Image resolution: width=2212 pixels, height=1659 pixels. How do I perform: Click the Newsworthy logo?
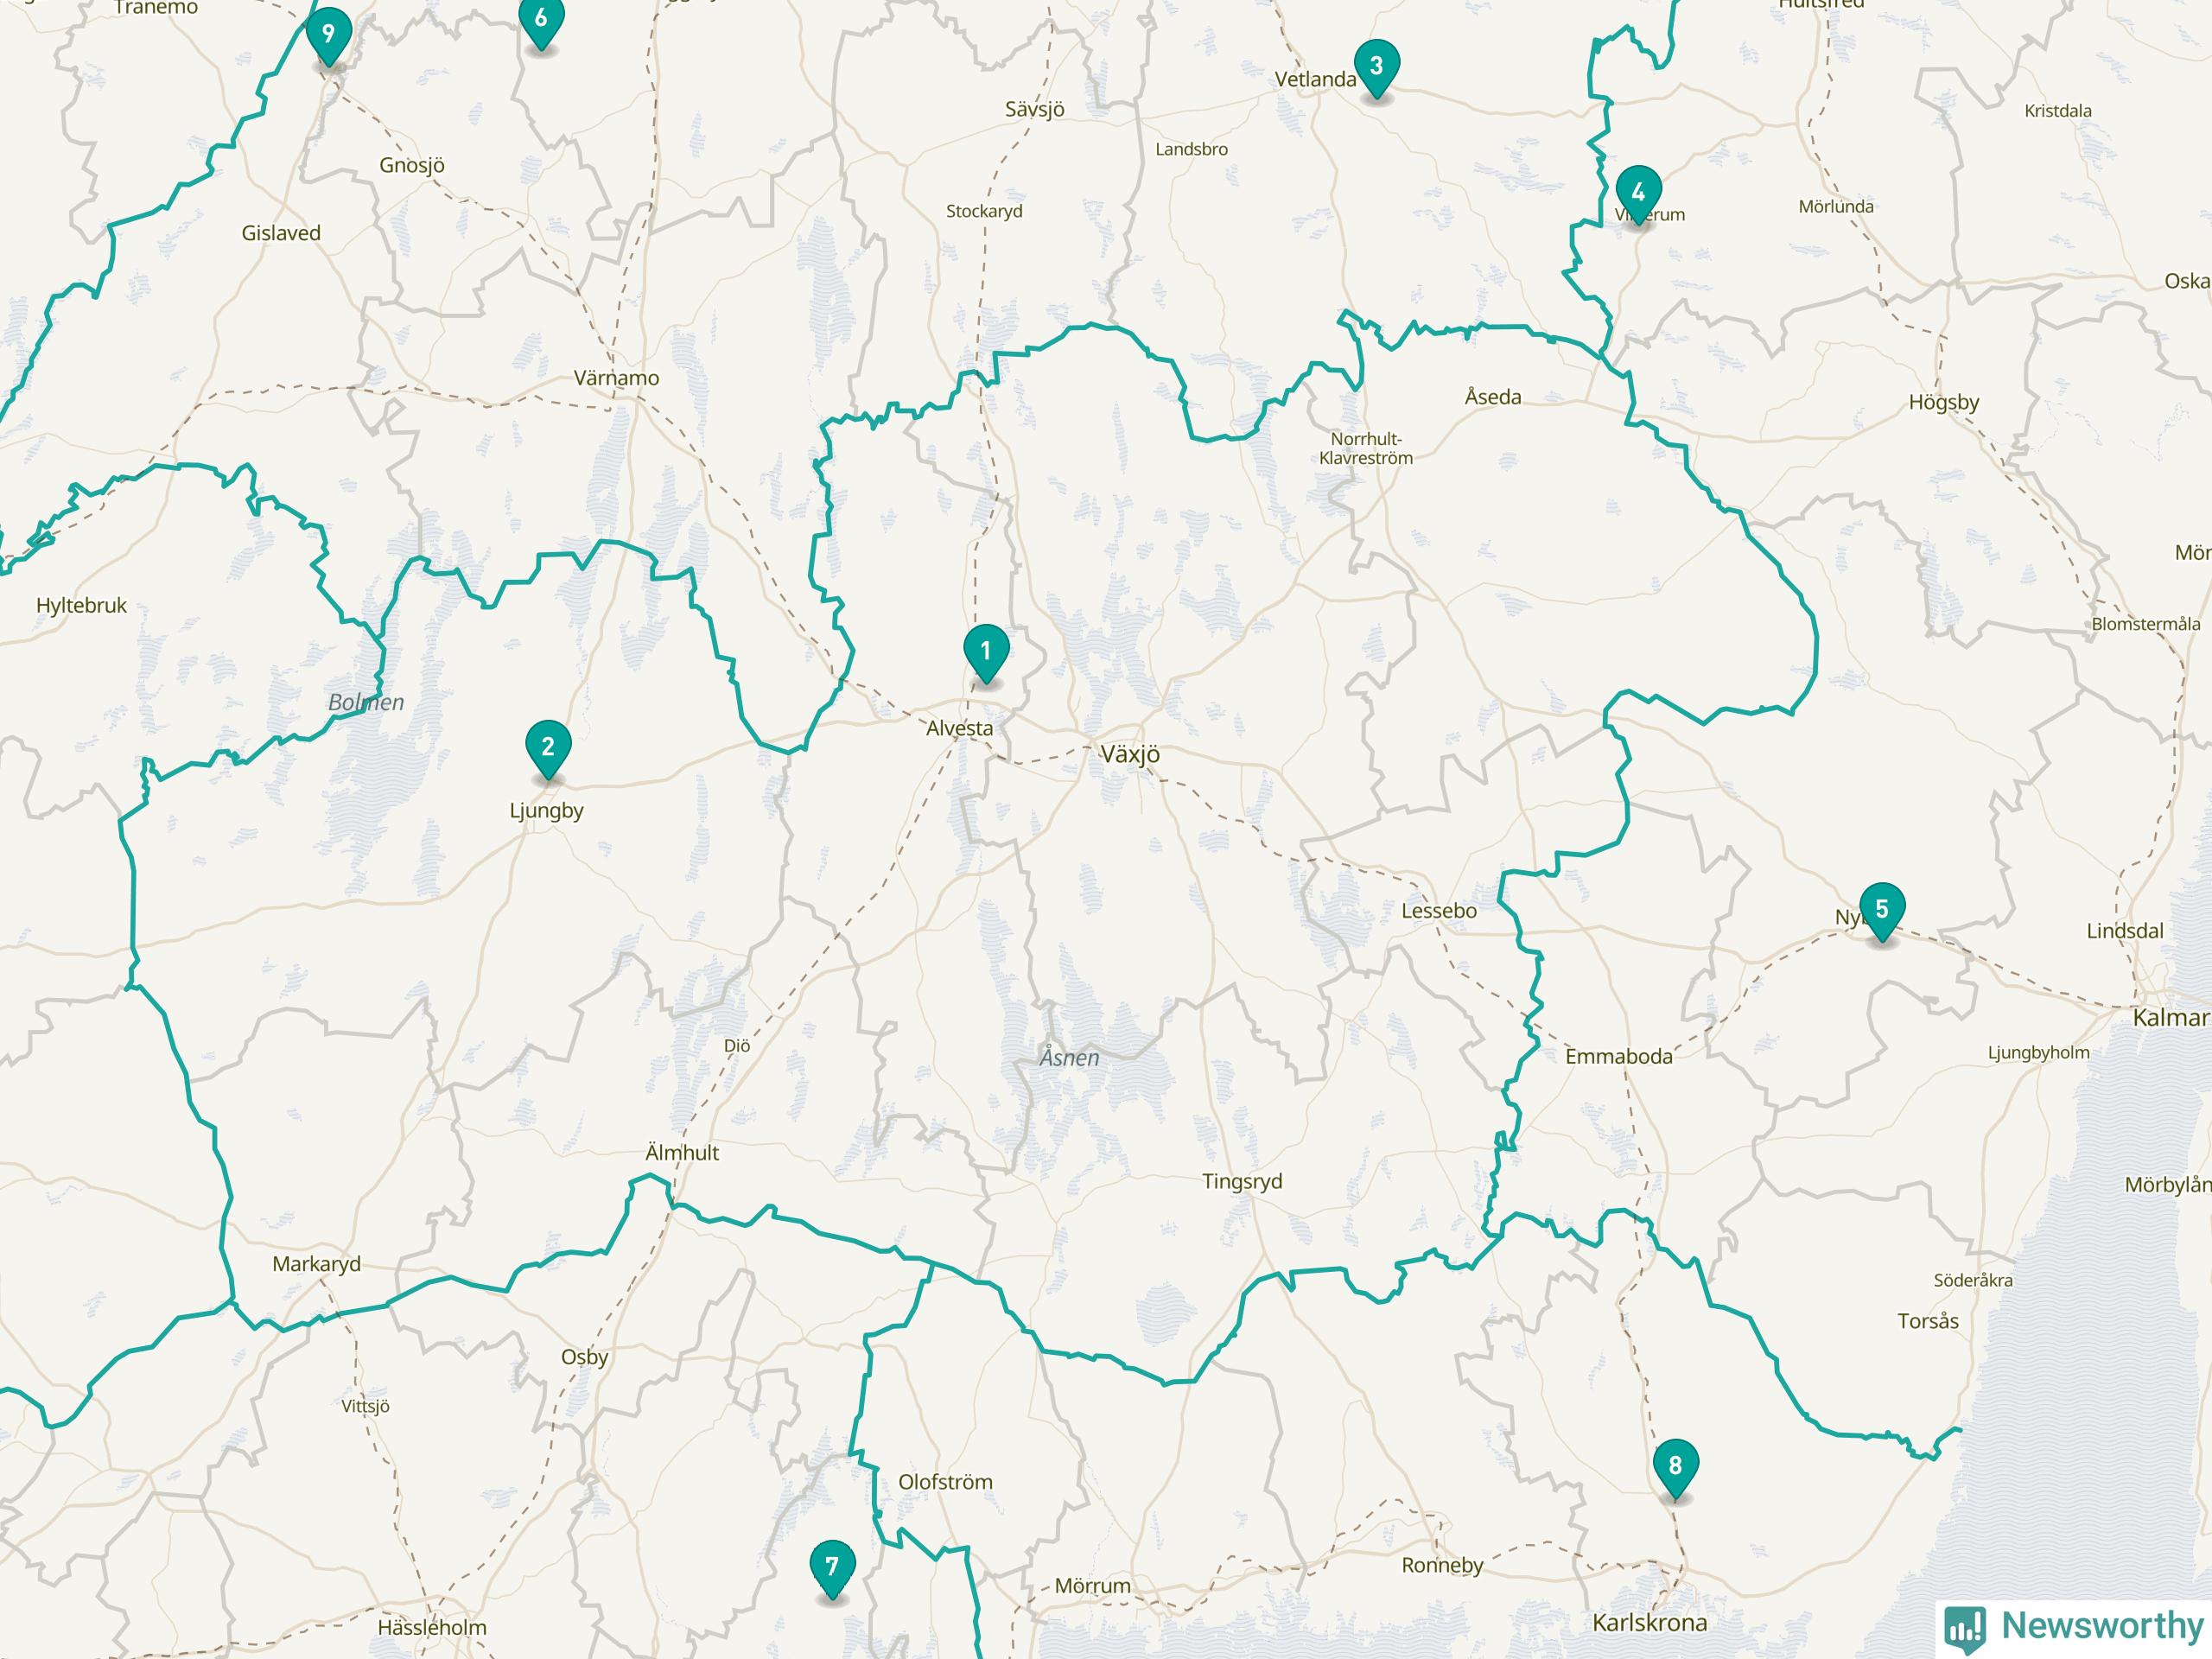pyautogui.click(x=2074, y=1626)
